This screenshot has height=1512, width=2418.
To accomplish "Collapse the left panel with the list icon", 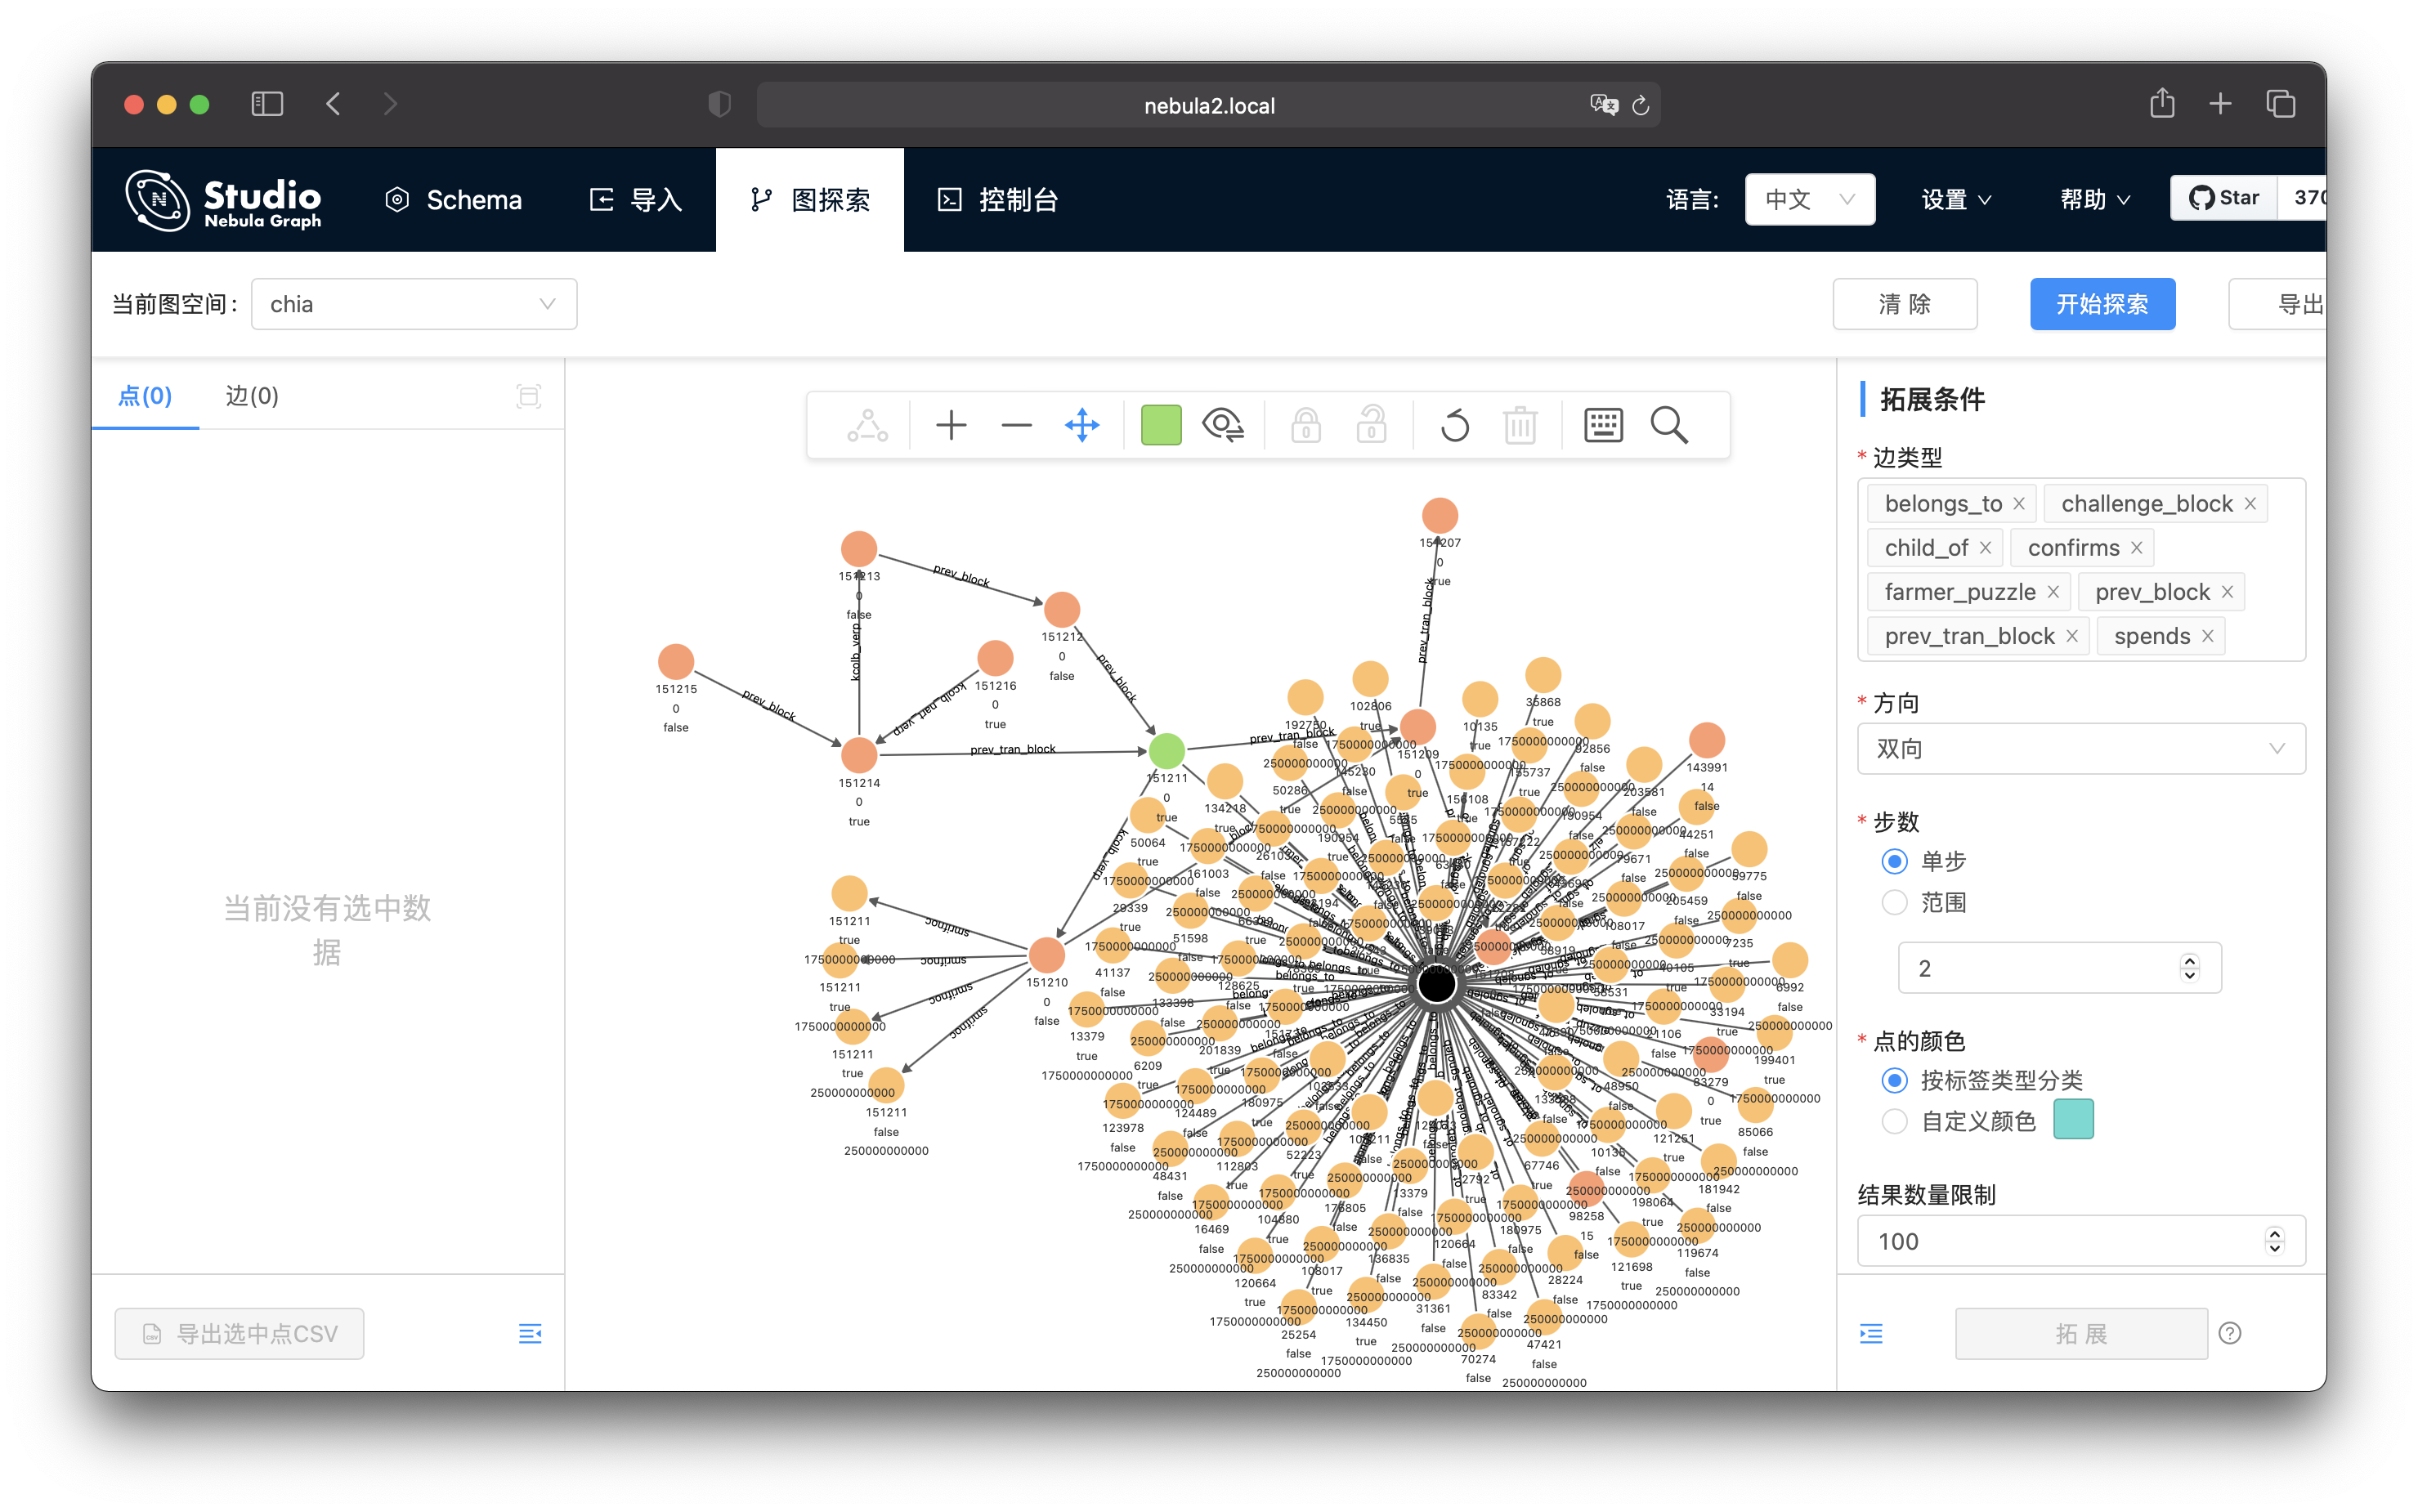I will click(530, 1333).
